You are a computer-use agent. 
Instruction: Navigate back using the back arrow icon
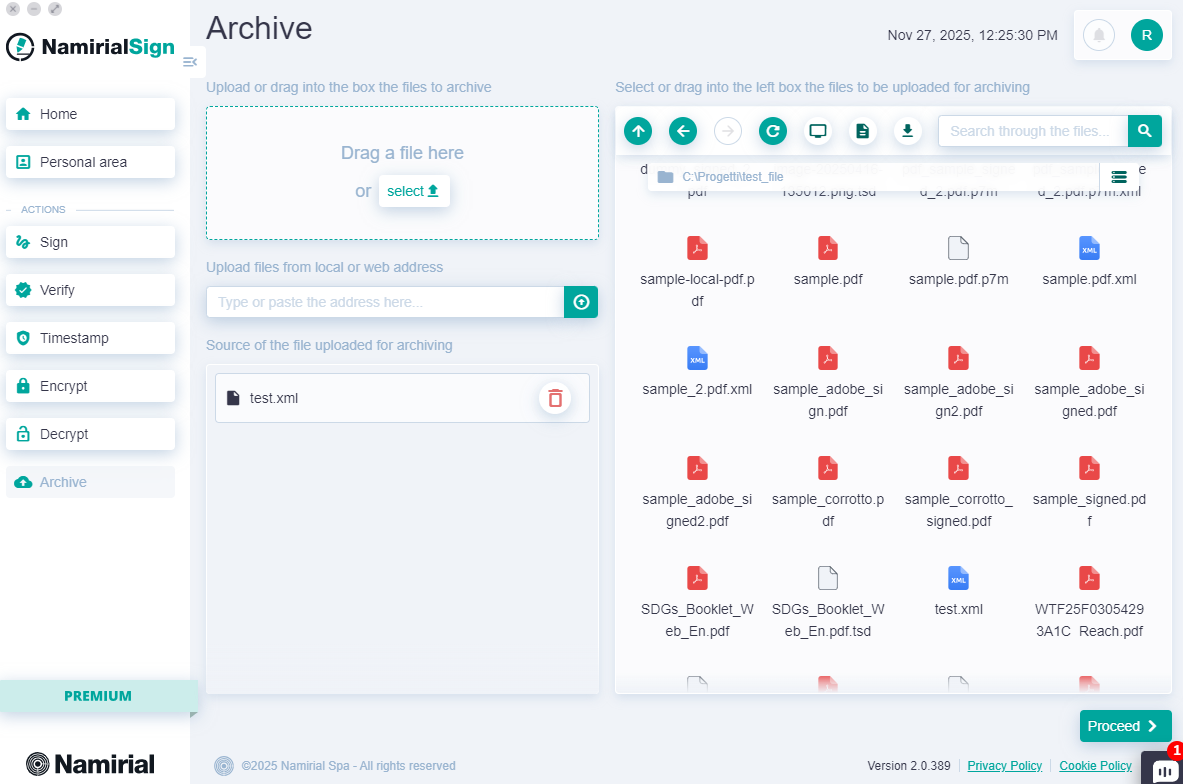point(682,130)
